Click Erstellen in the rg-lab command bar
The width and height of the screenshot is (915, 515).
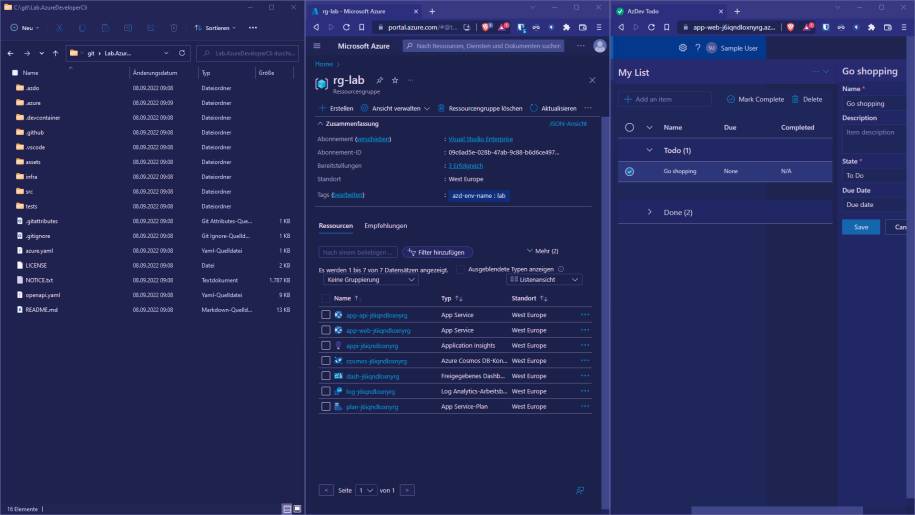tap(336, 108)
